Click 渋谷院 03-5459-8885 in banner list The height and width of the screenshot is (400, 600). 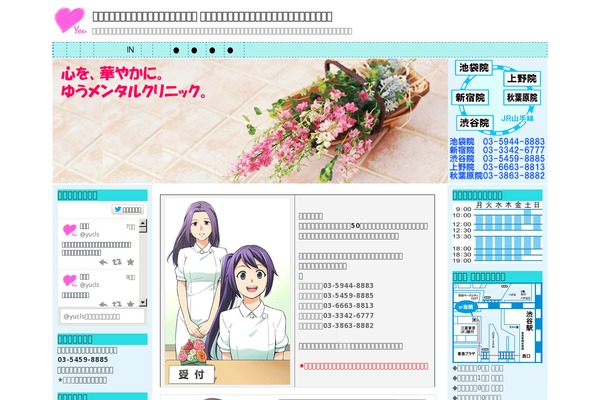(497, 158)
